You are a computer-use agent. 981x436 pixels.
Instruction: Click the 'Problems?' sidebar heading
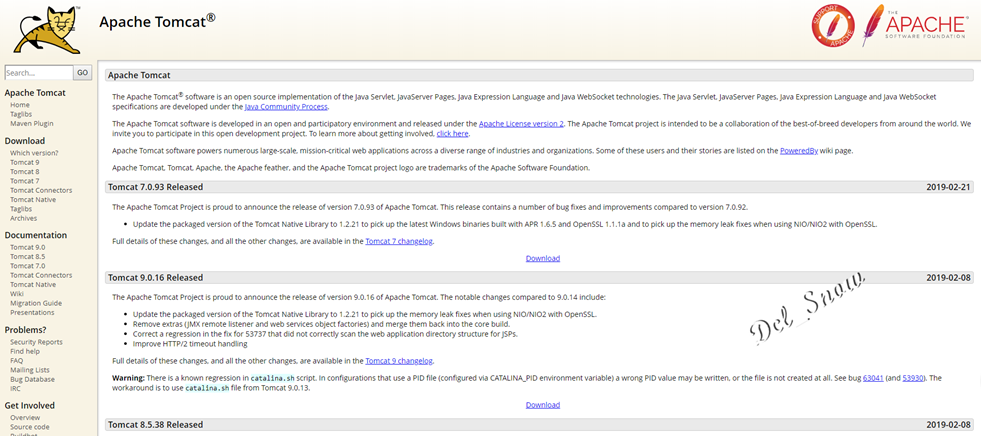(26, 330)
